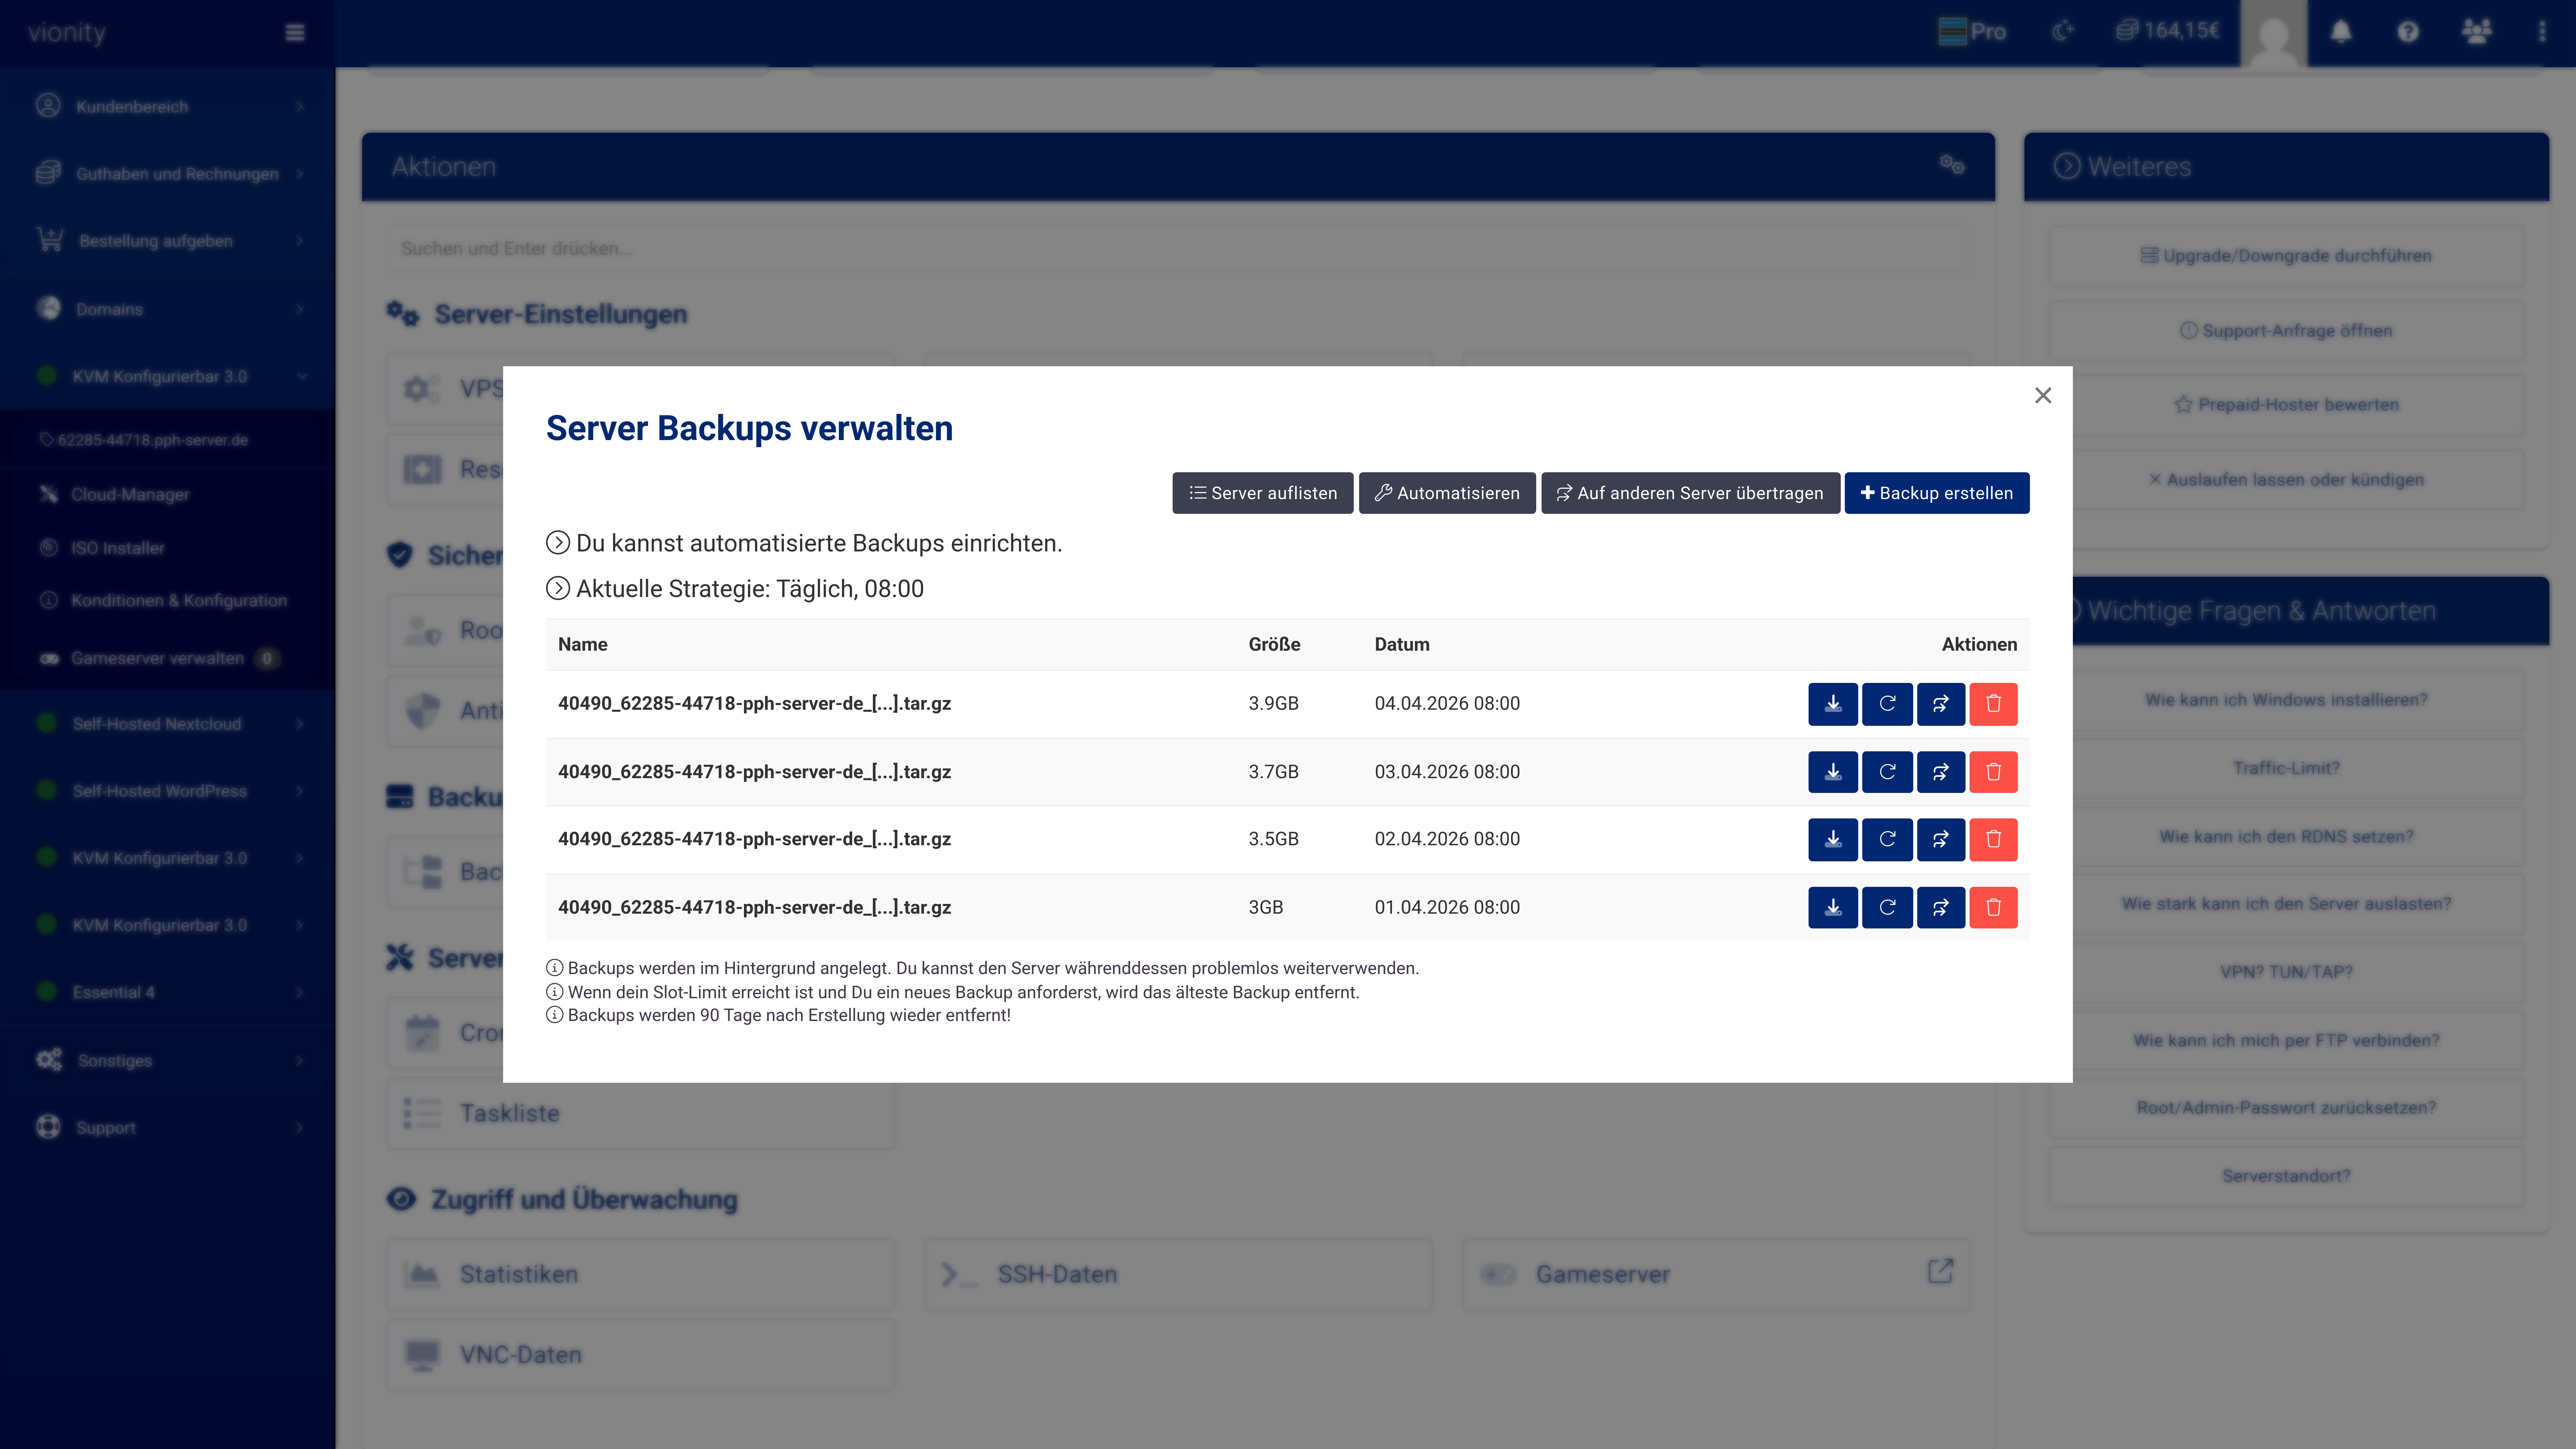This screenshot has height=1449, width=2576.
Task: Open ISO Installer in the sidebar
Action: tap(168, 548)
